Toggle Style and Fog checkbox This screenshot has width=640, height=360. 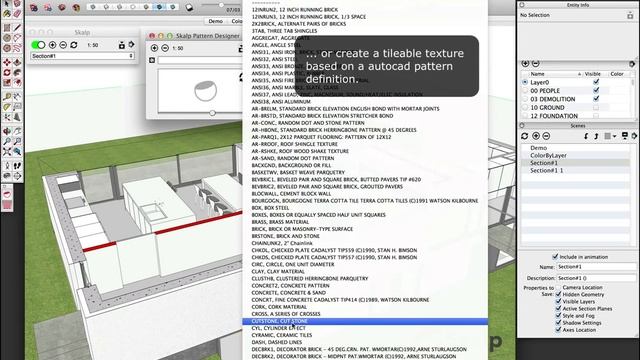558,316
